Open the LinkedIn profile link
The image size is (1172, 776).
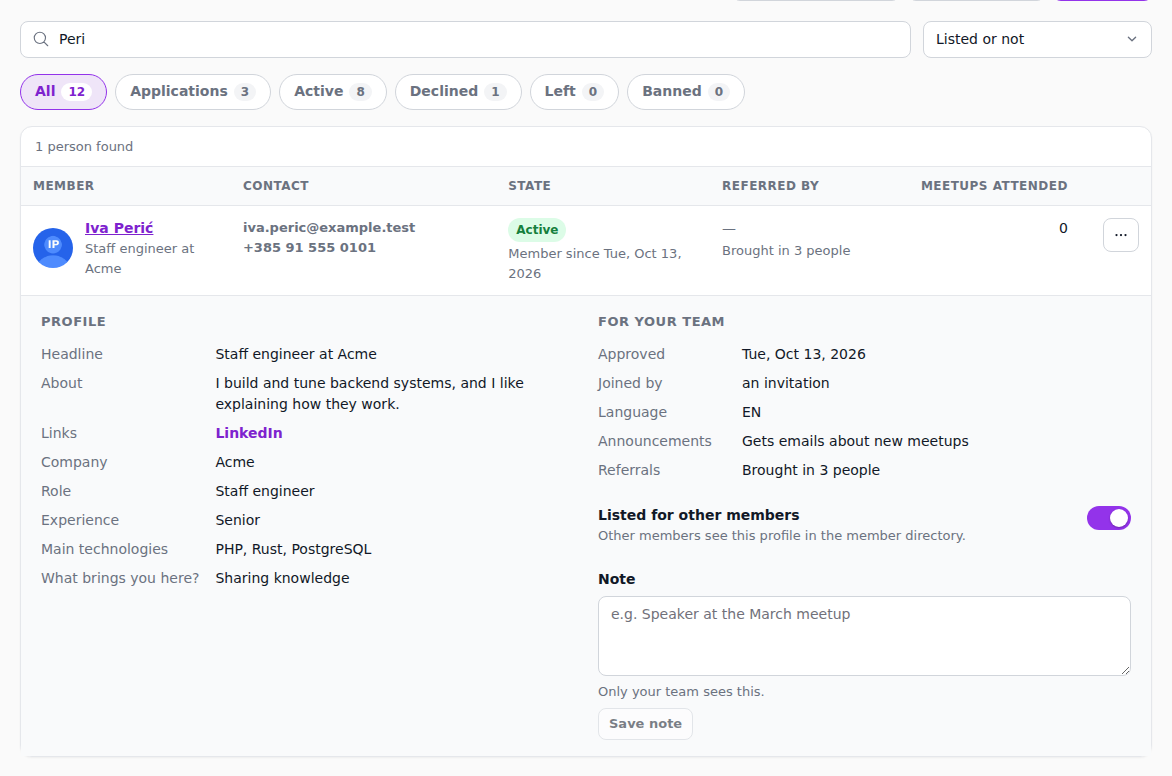(249, 433)
